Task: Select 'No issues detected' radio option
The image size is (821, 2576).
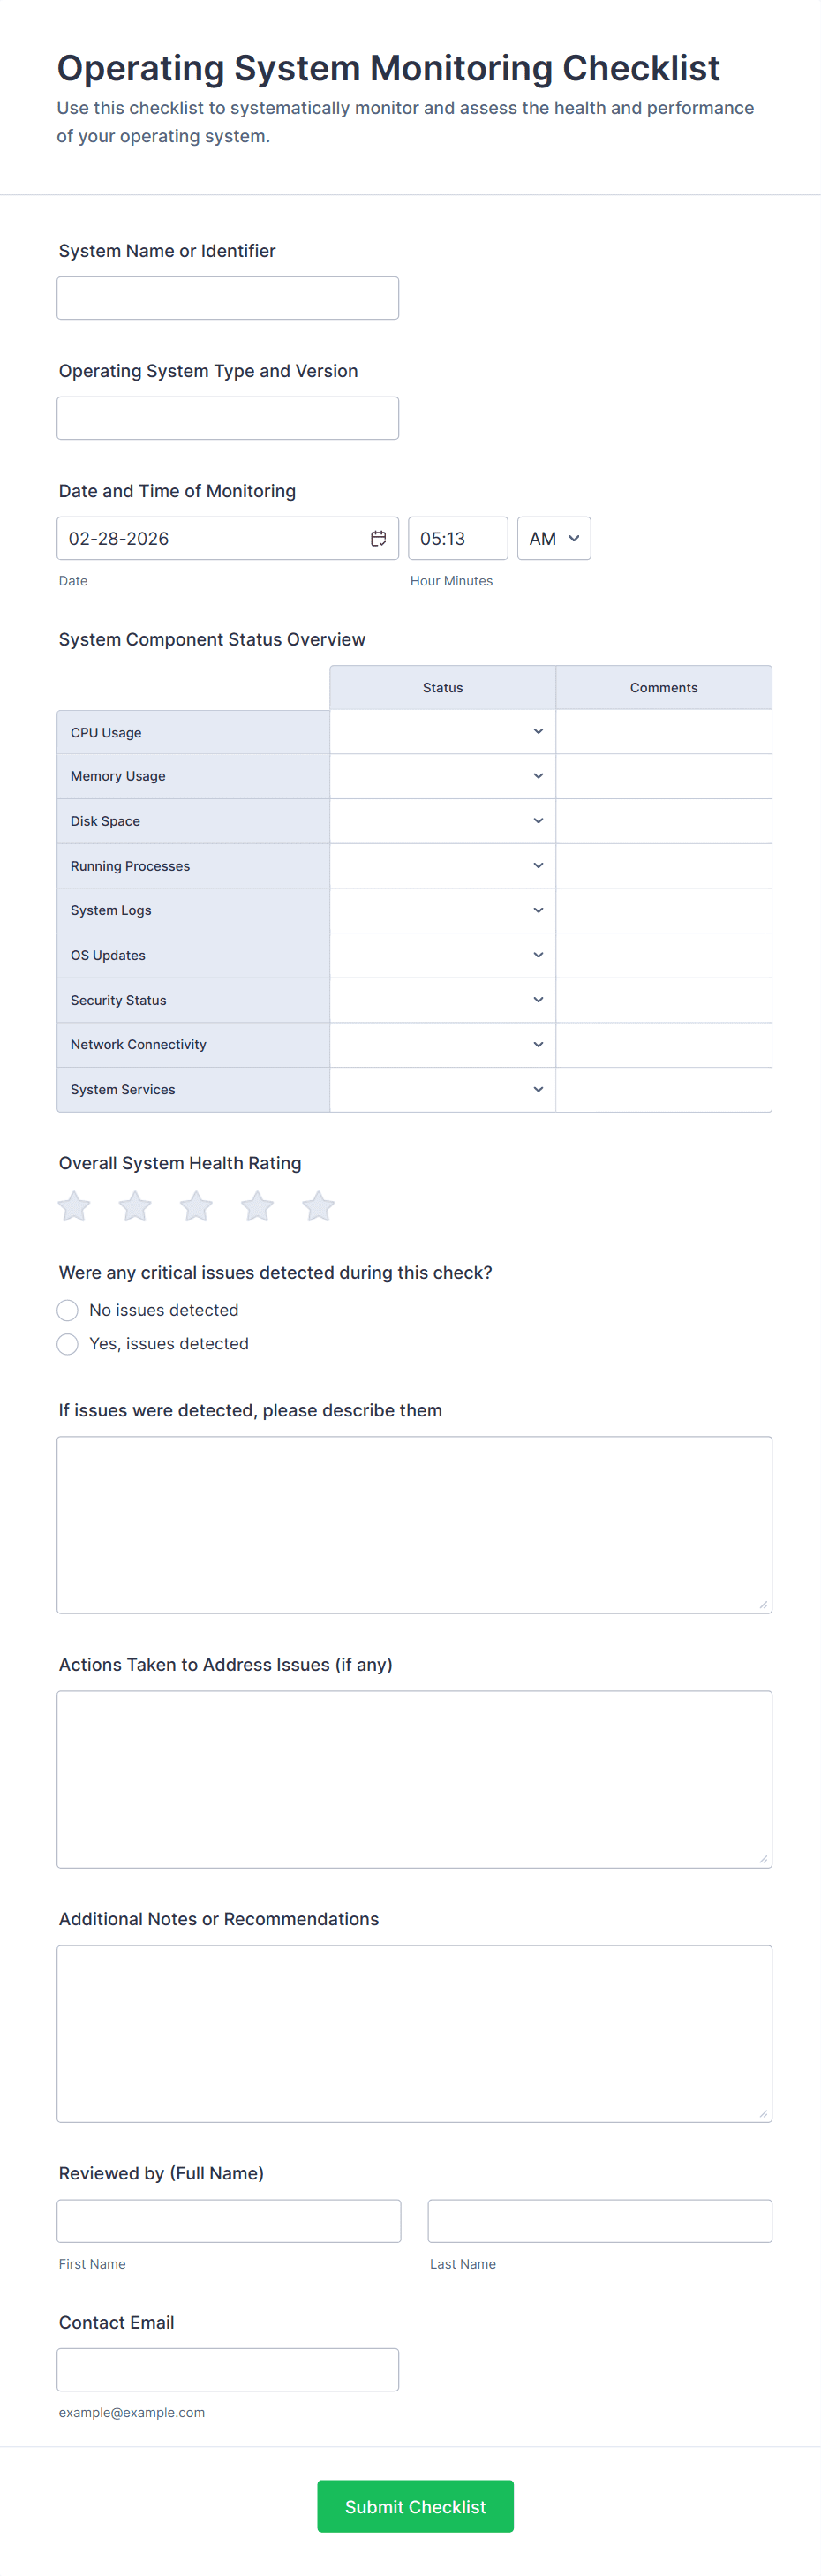Action: tap(68, 1310)
